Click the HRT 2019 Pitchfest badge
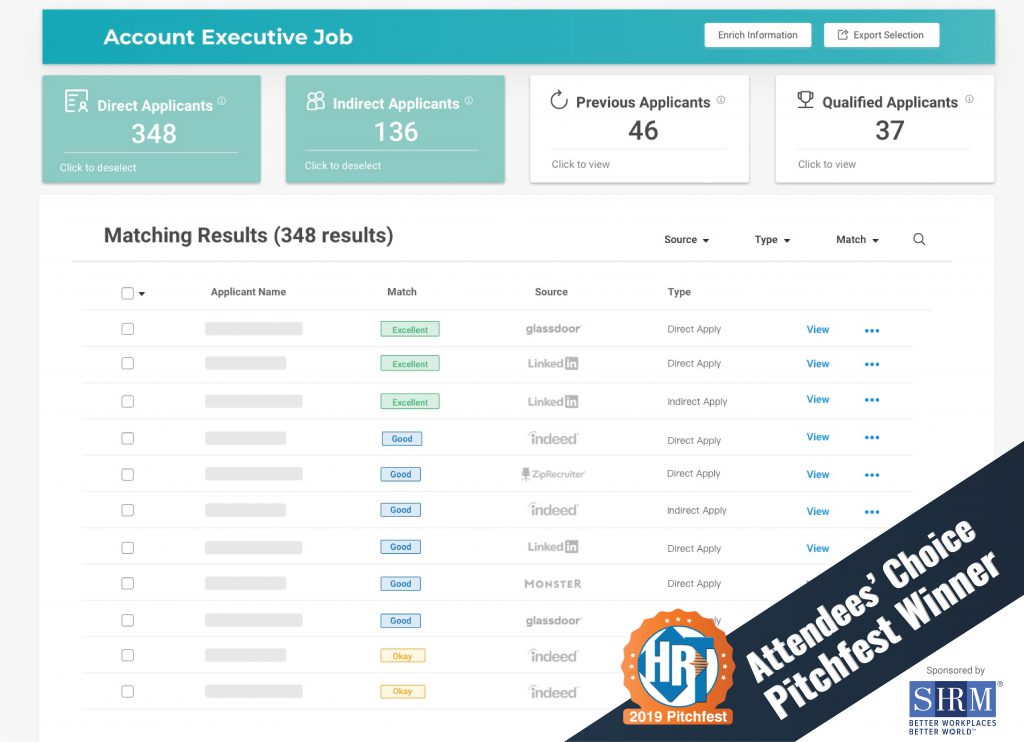The width and height of the screenshot is (1024, 742). [x=678, y=668]
